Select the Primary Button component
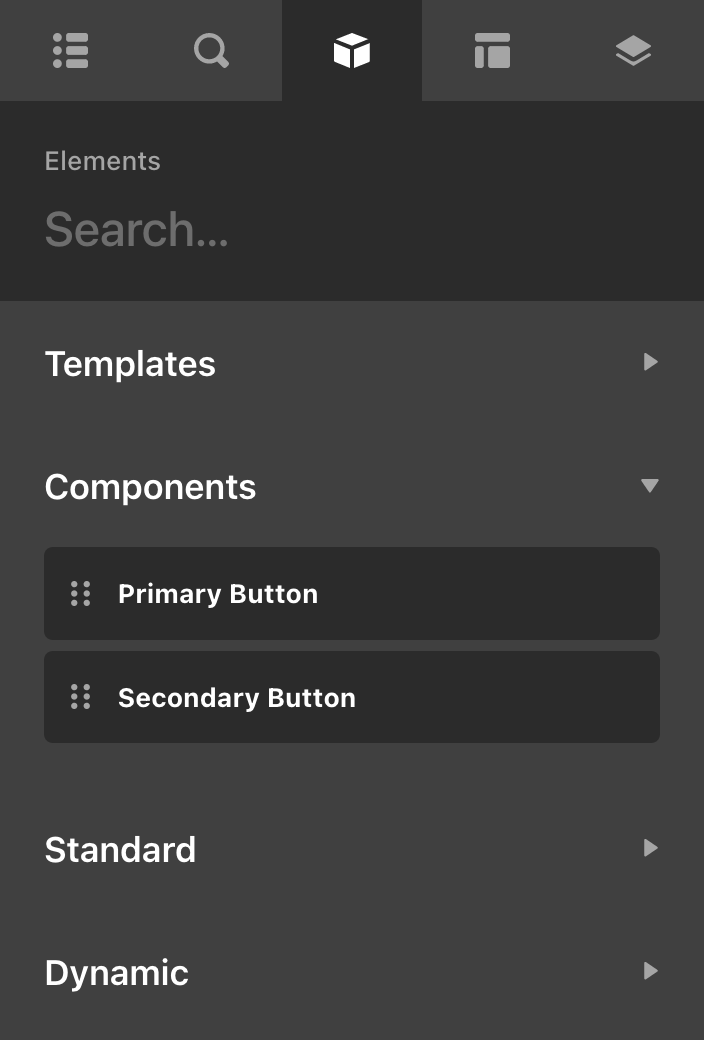This screenshot has width=704, height=1040. (x=352, y=593)
